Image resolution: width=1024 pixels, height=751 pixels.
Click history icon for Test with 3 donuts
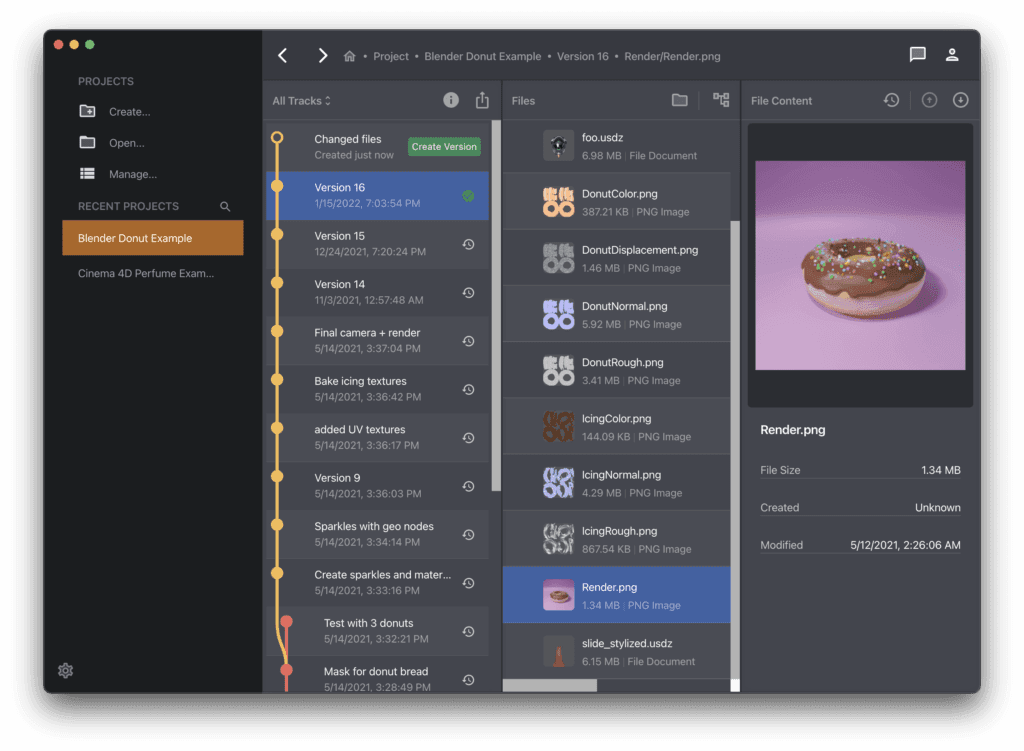tap(468, 631)
